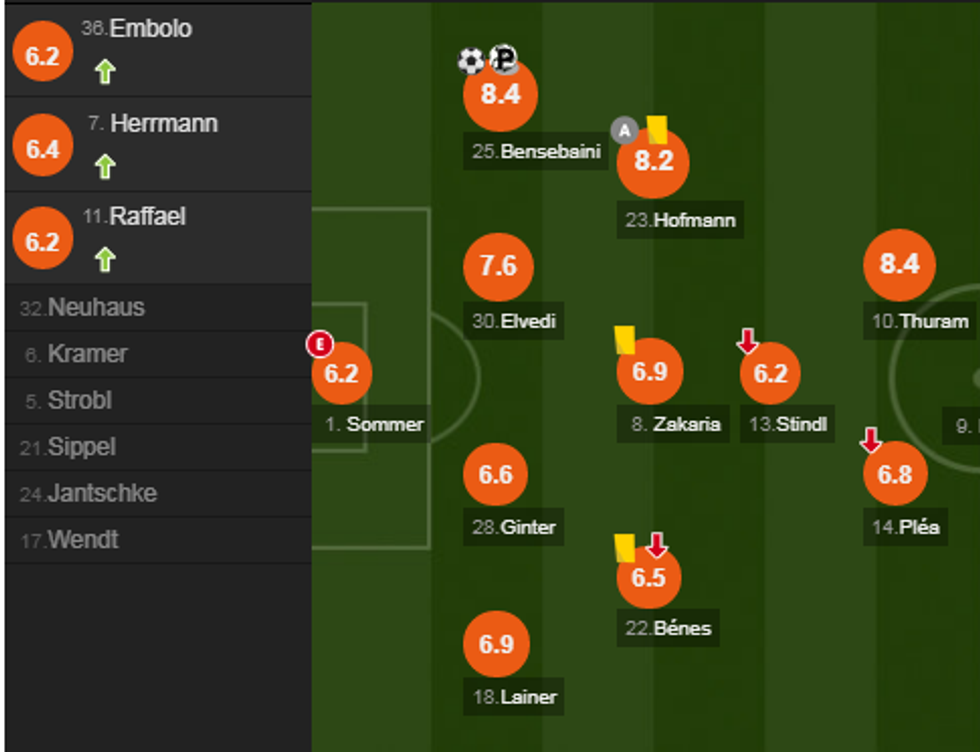Click the penalty icon above Bensebaini's rating

[x=505, y=60]
